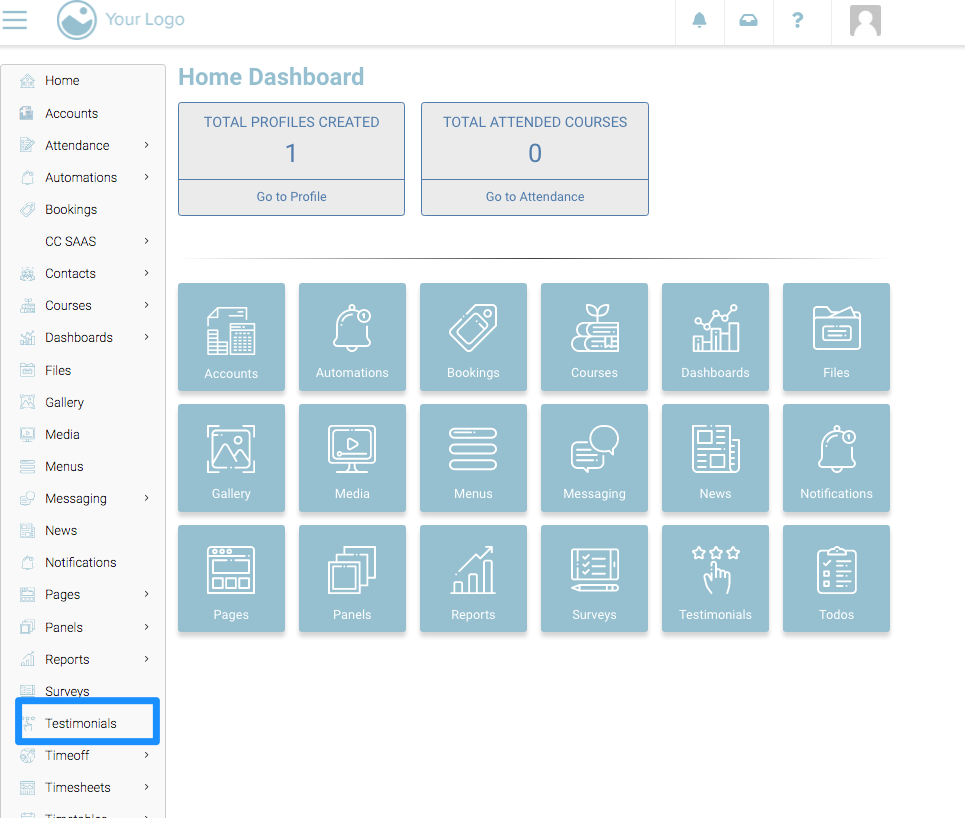Click the notification bell in header
This screenshot has width=965, height=818.
(x=699, y=21)
